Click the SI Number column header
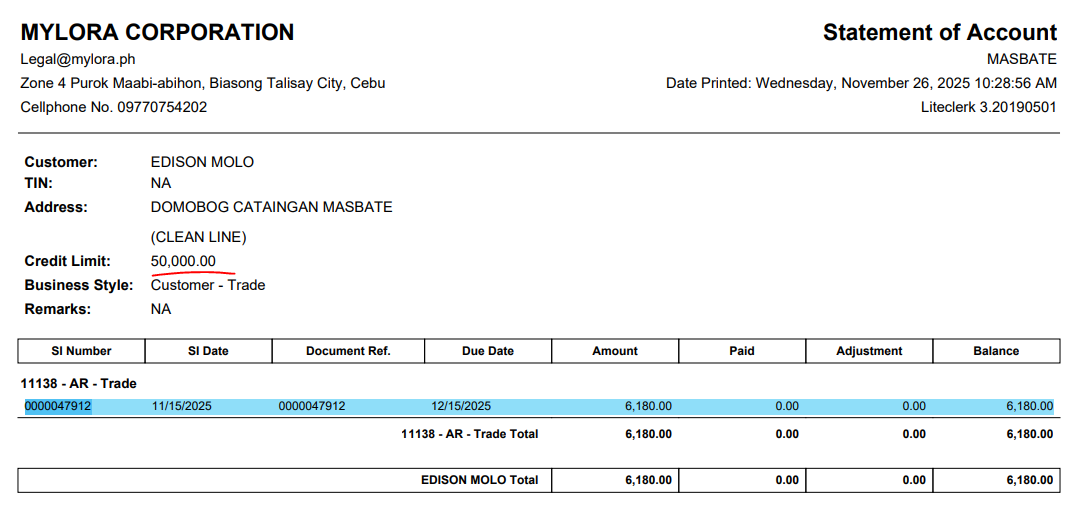 pos(81,351)
